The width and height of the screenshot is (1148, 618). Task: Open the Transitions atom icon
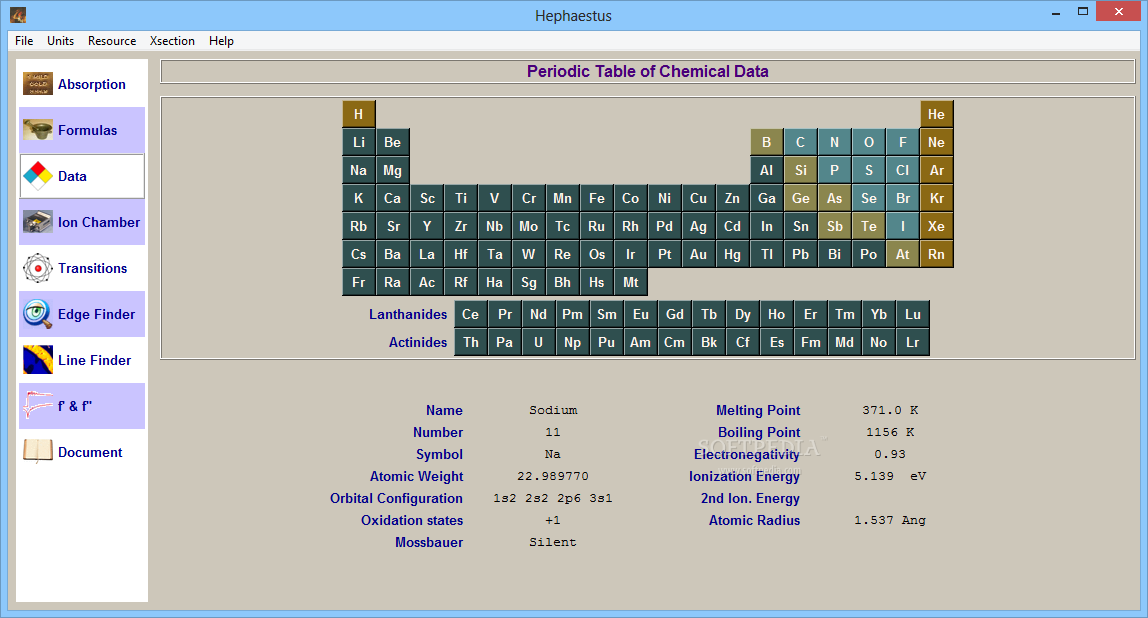click(37, 268)
